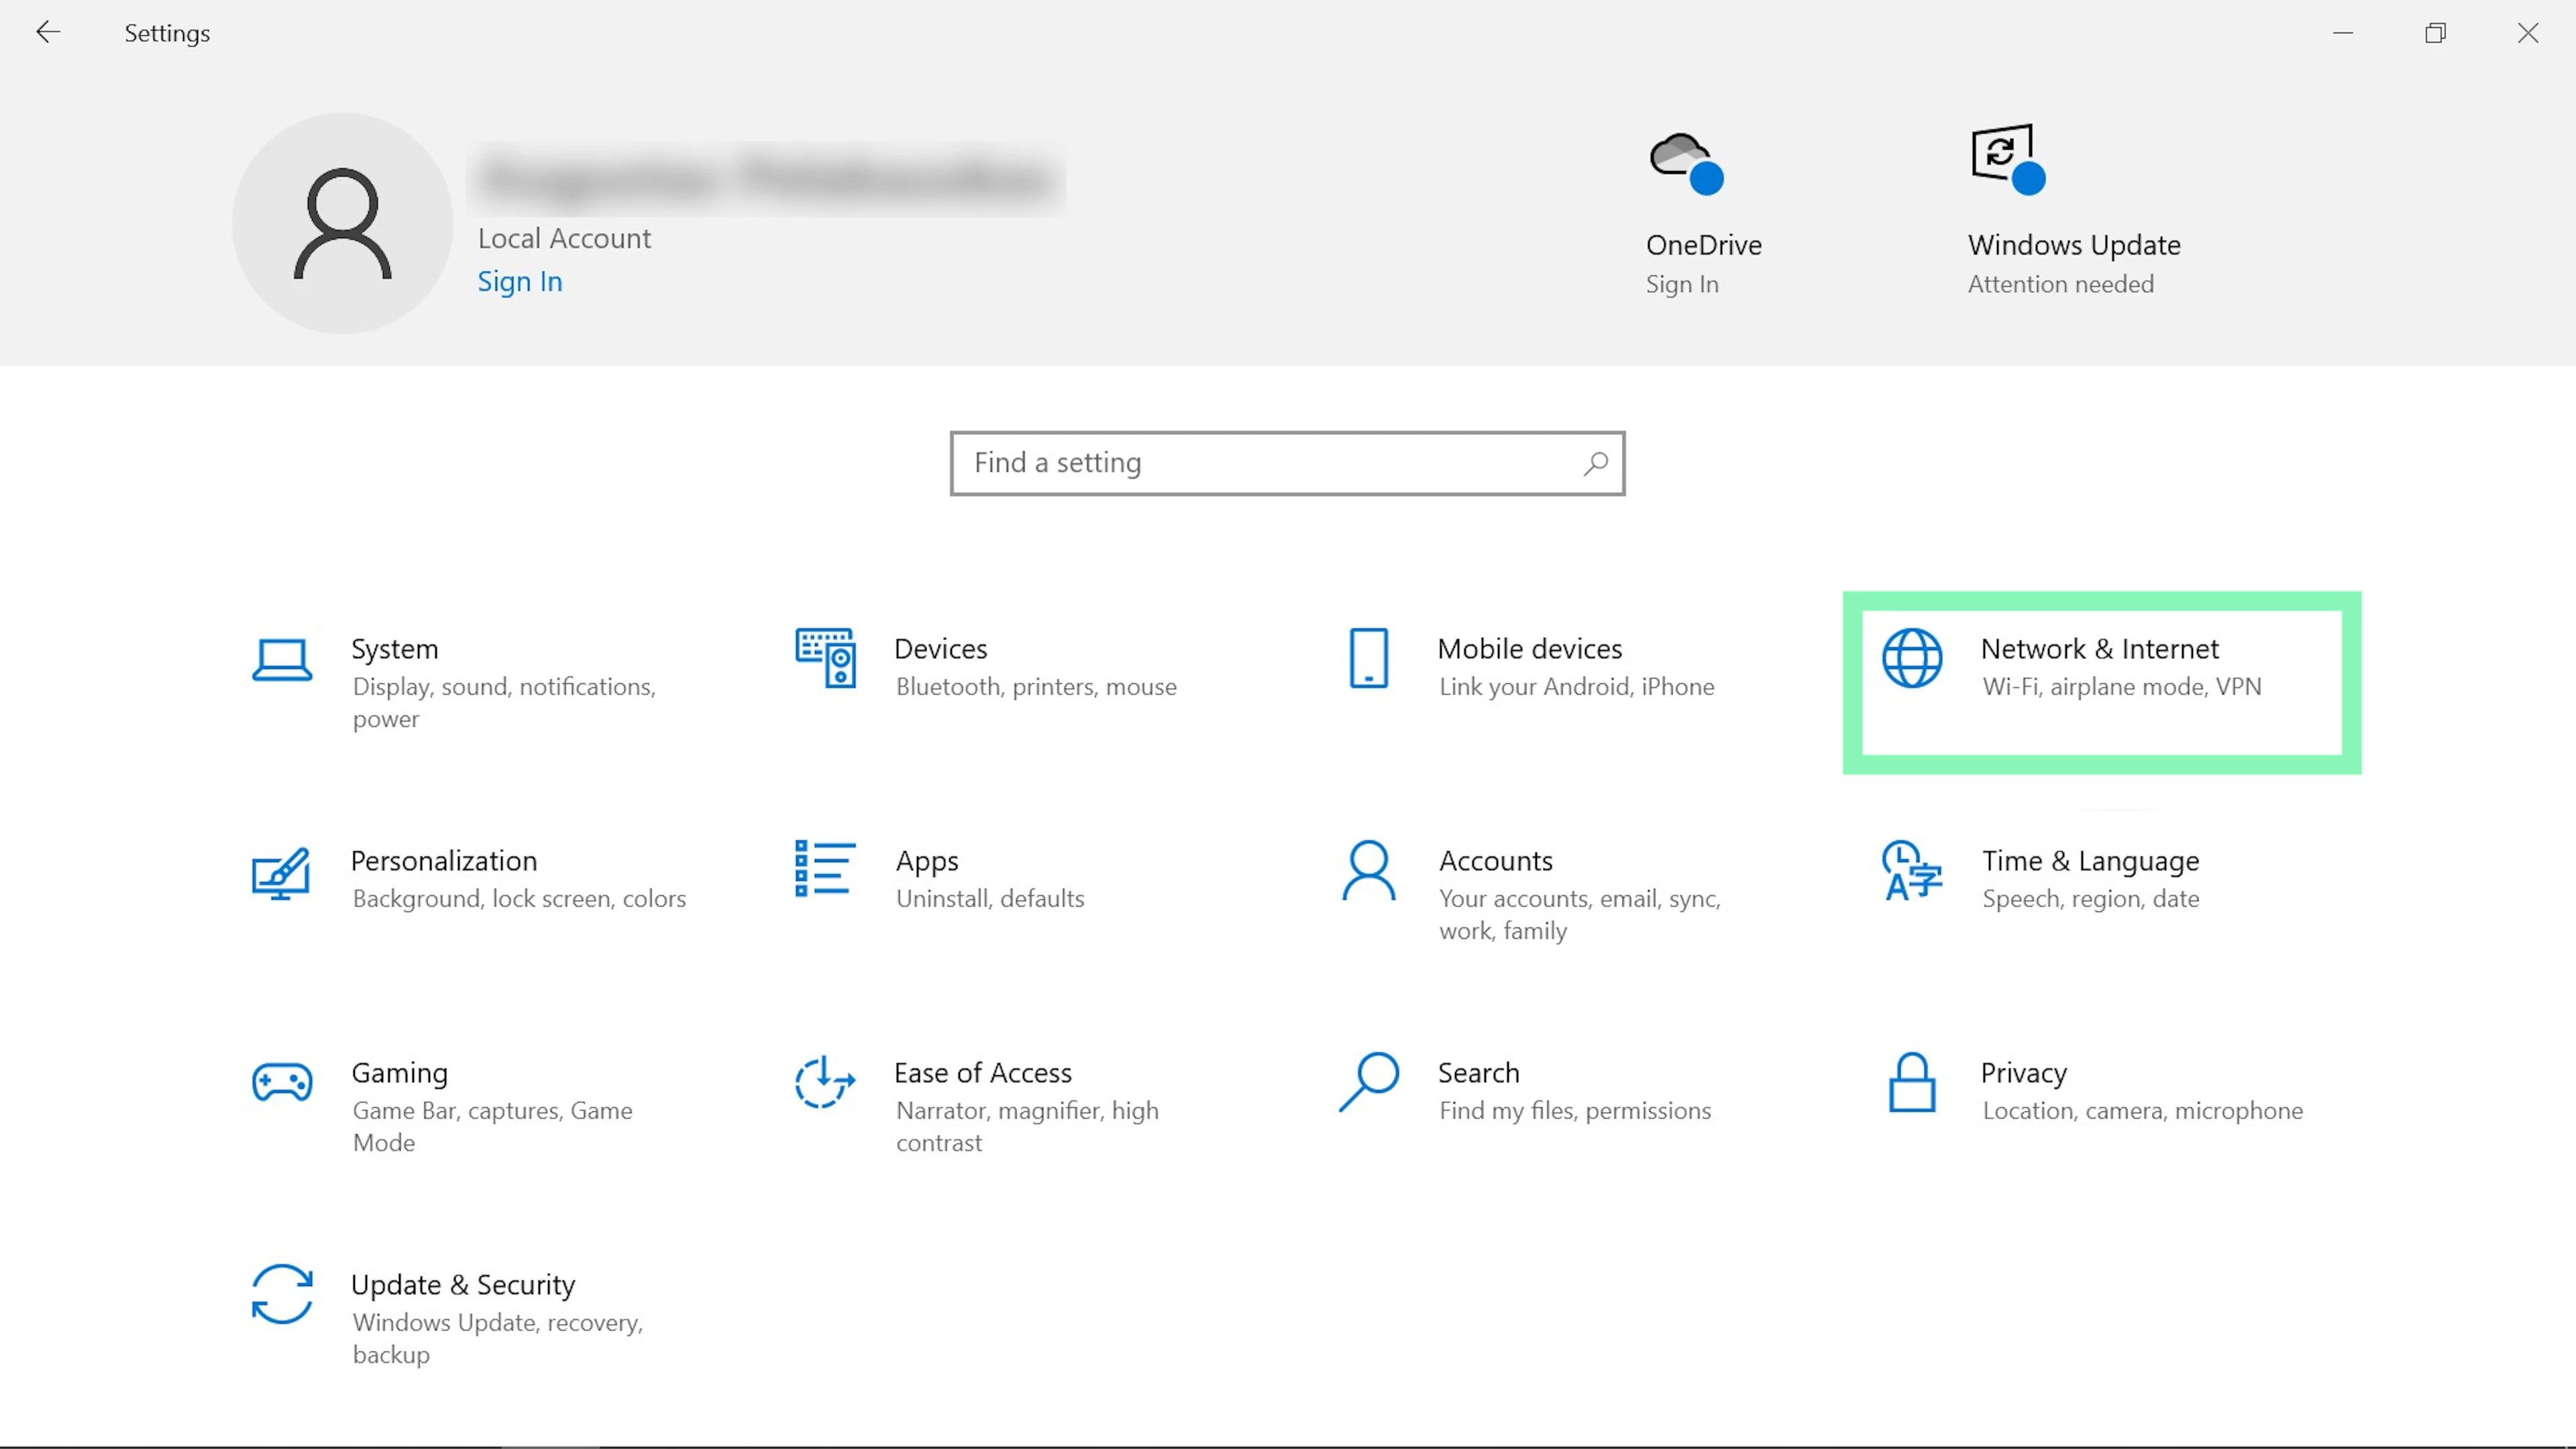This screenshot has height=1449, width=2576.
Task: Click 'Display, sound, notifications, power' description
Action: 504,702
